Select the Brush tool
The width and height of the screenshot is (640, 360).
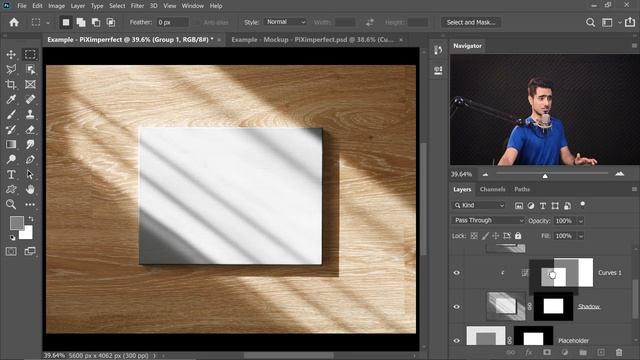tap(11, 114)
